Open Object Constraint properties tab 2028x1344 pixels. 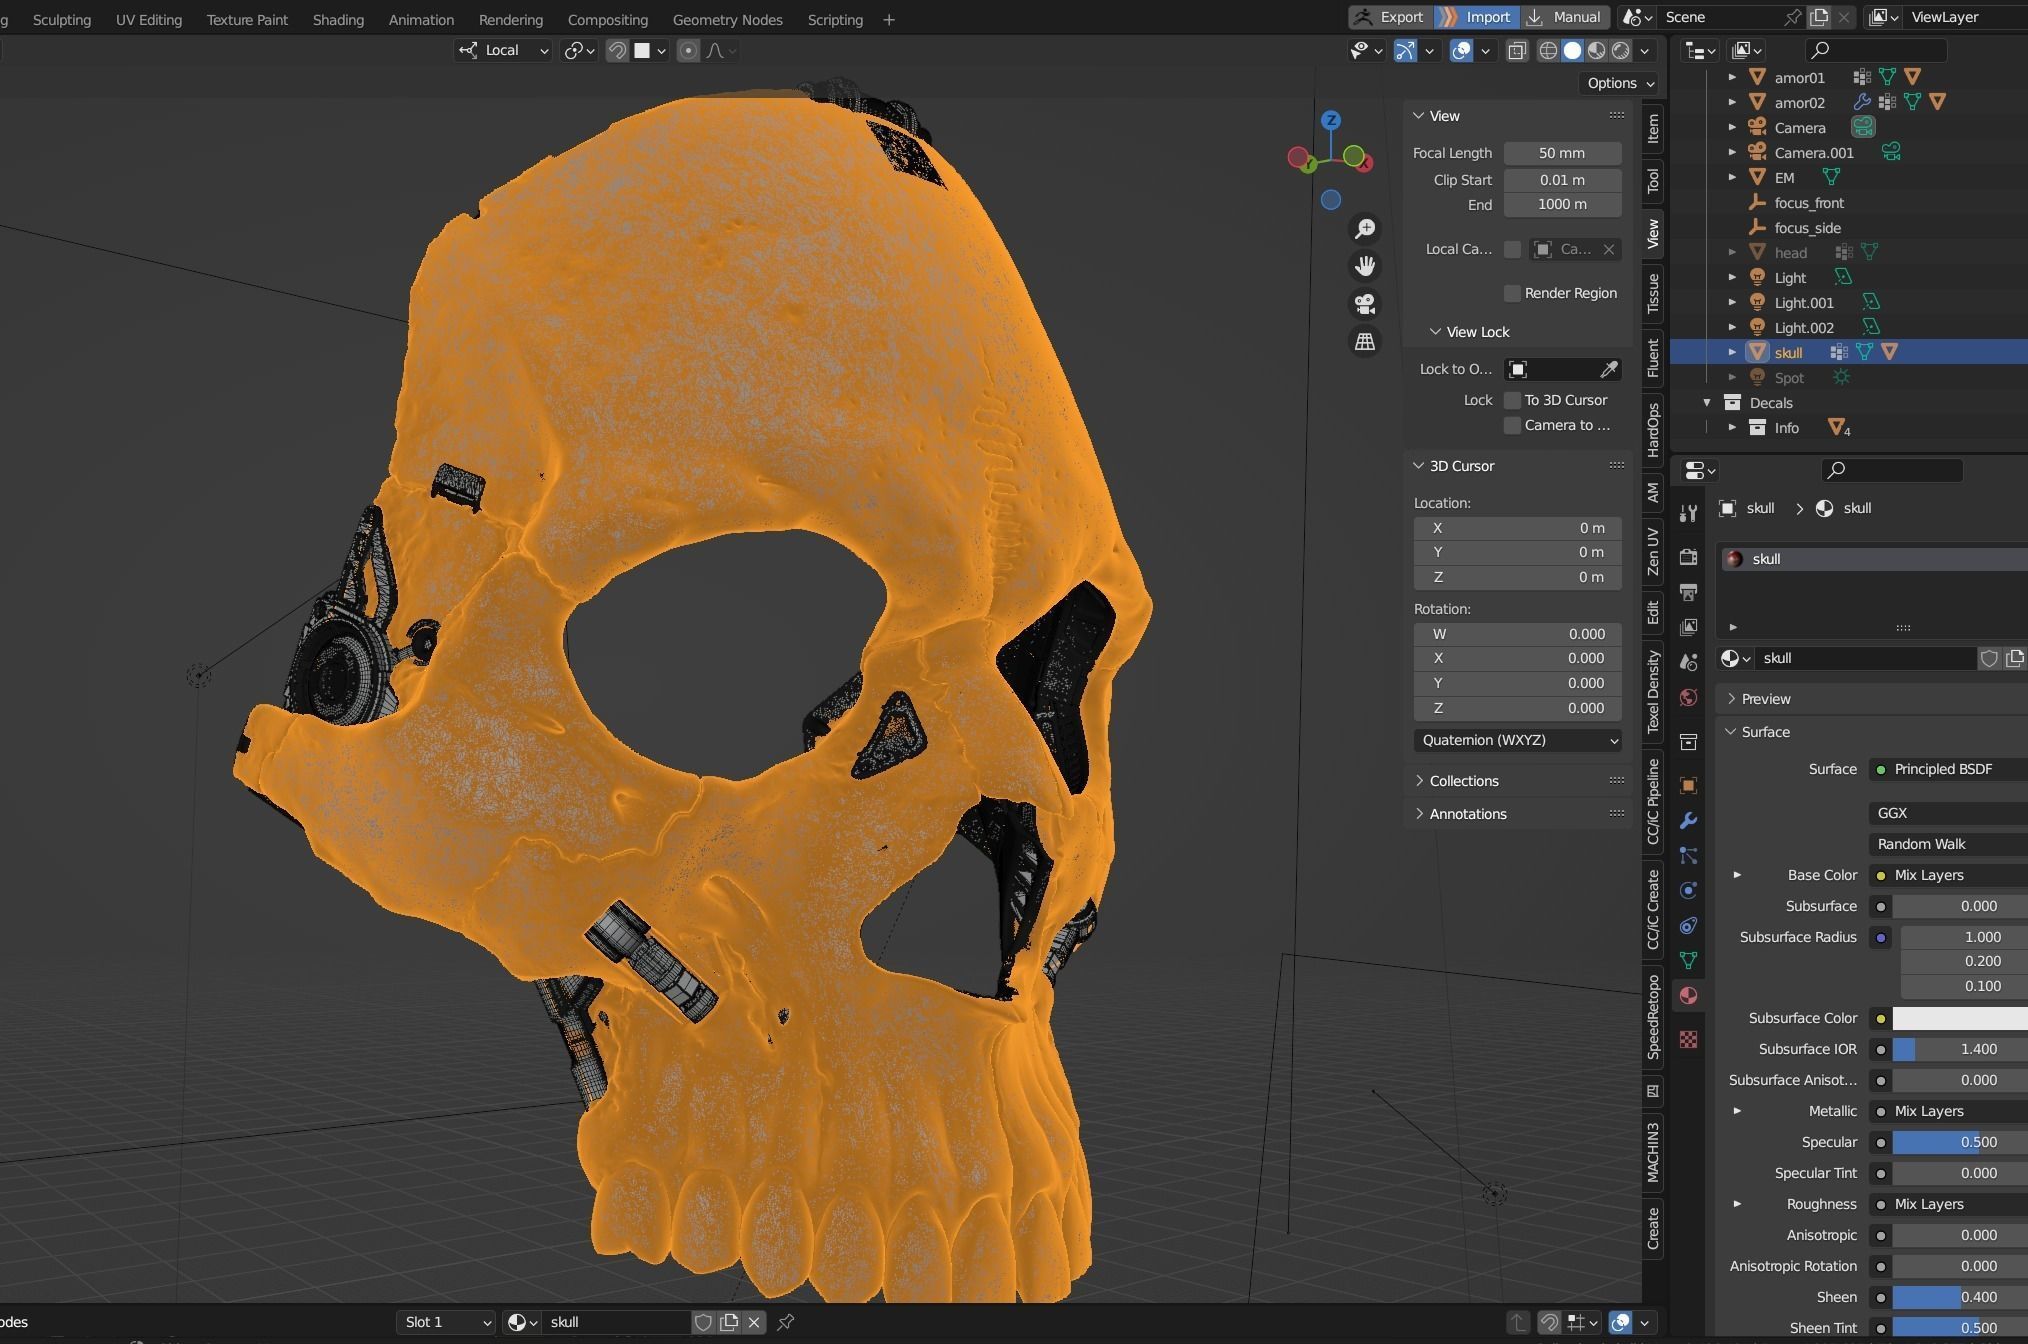[x=1689, y=926]
